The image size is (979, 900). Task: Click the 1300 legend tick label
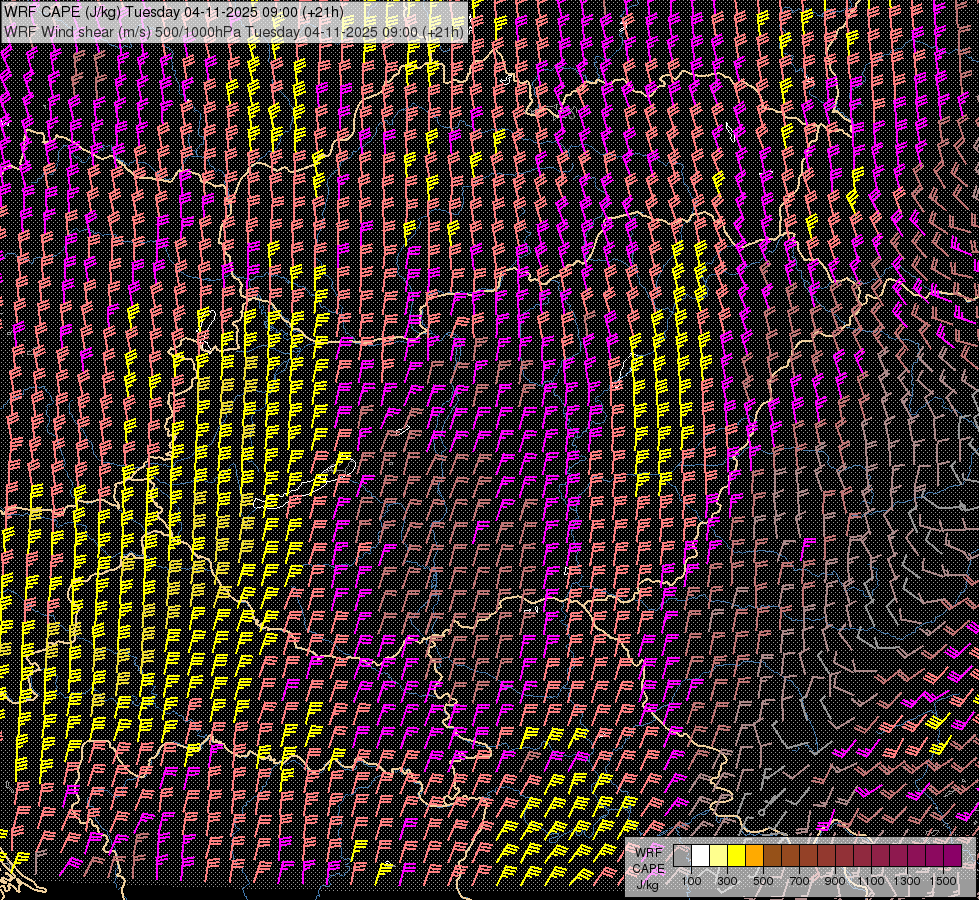907,881
